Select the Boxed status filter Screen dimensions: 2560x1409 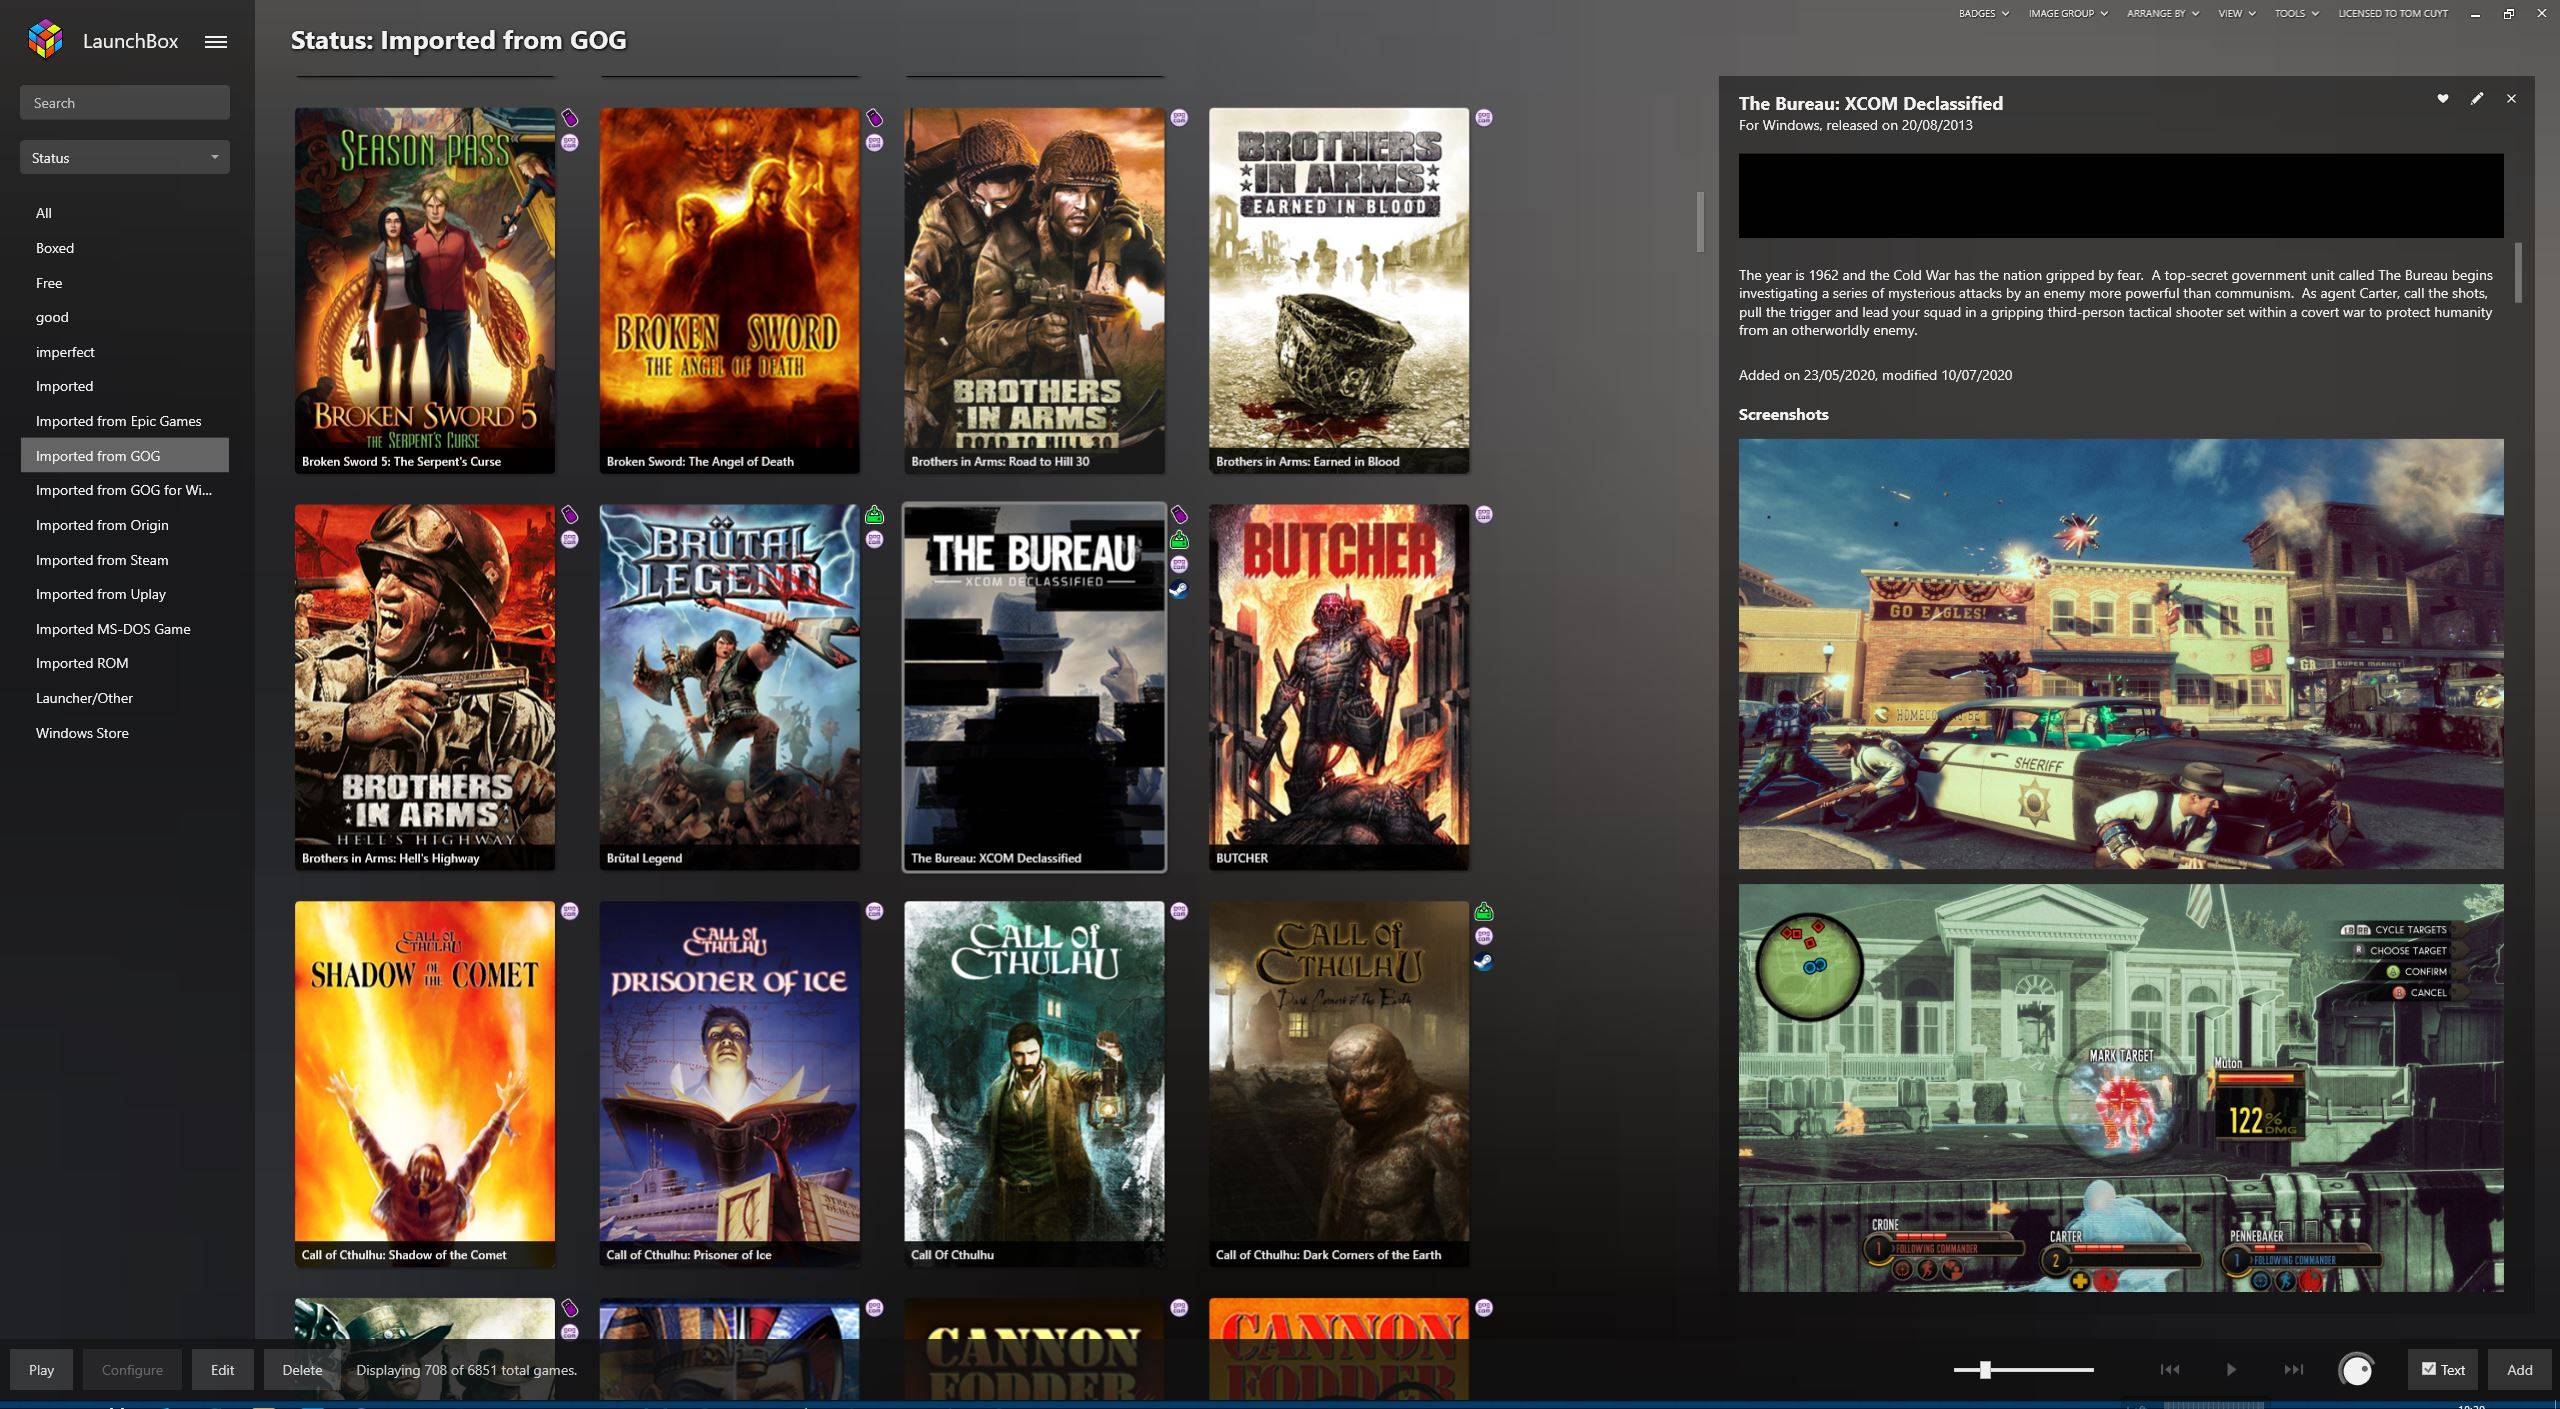[x=124, y=248]
